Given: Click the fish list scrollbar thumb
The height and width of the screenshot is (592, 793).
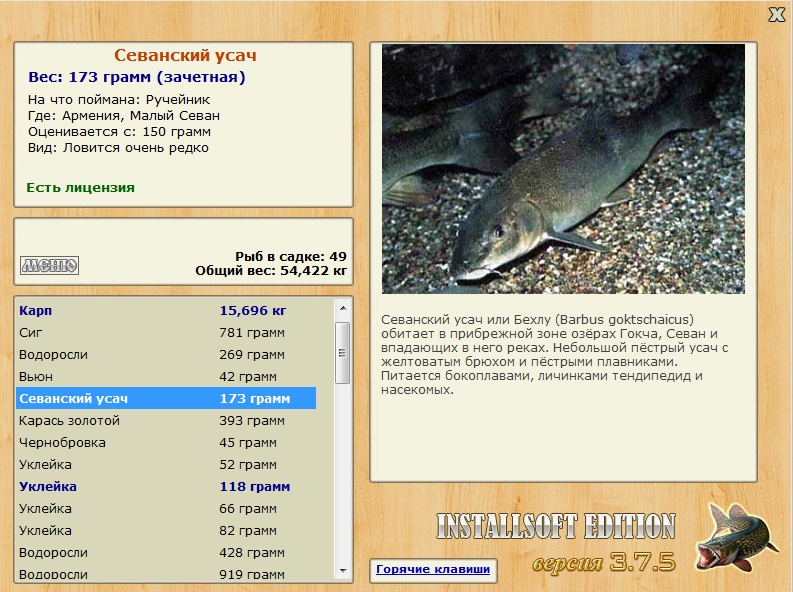Looking at the screenshot, I should coord(343,352).
